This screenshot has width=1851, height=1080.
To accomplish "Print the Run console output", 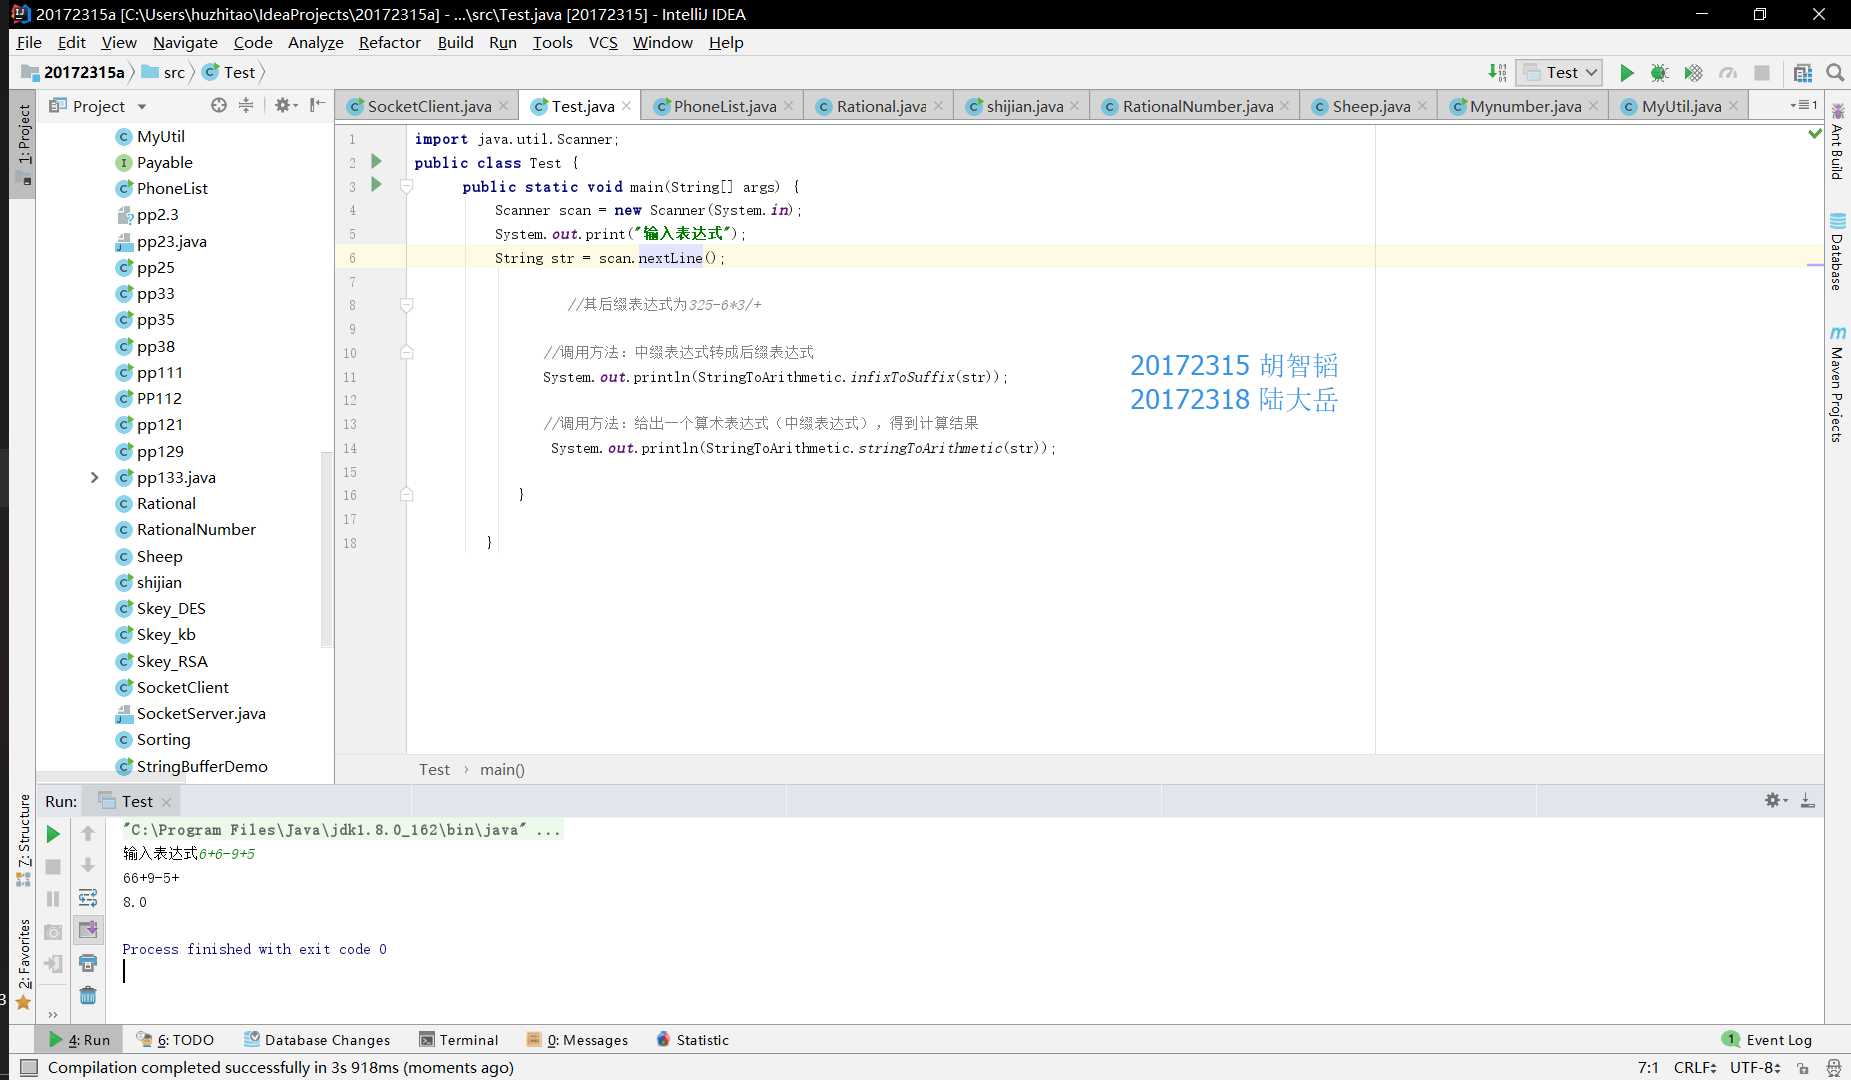I will pyautogui.click(x=88, y=963).
